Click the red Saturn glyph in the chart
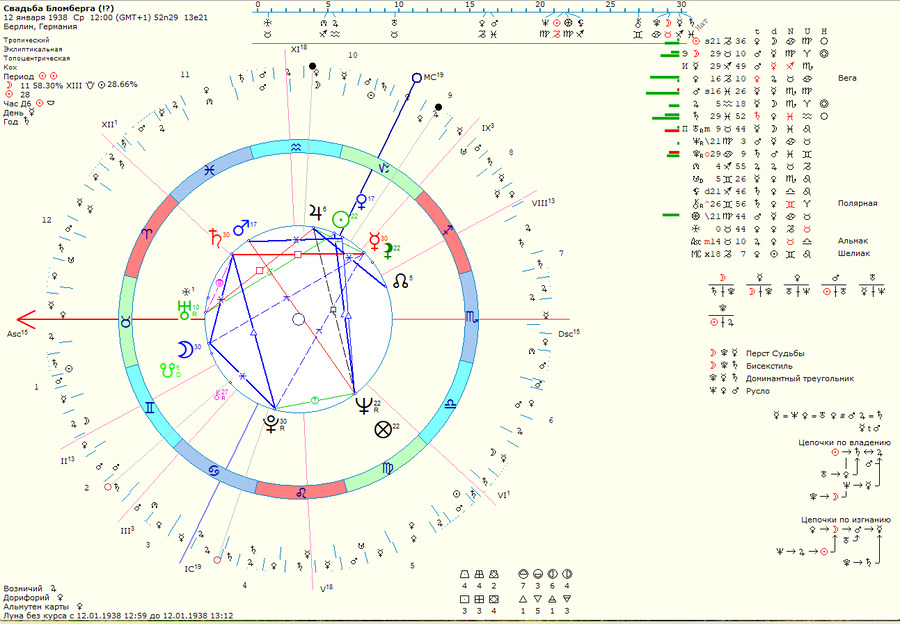The image size is (900, 624). 214,238
